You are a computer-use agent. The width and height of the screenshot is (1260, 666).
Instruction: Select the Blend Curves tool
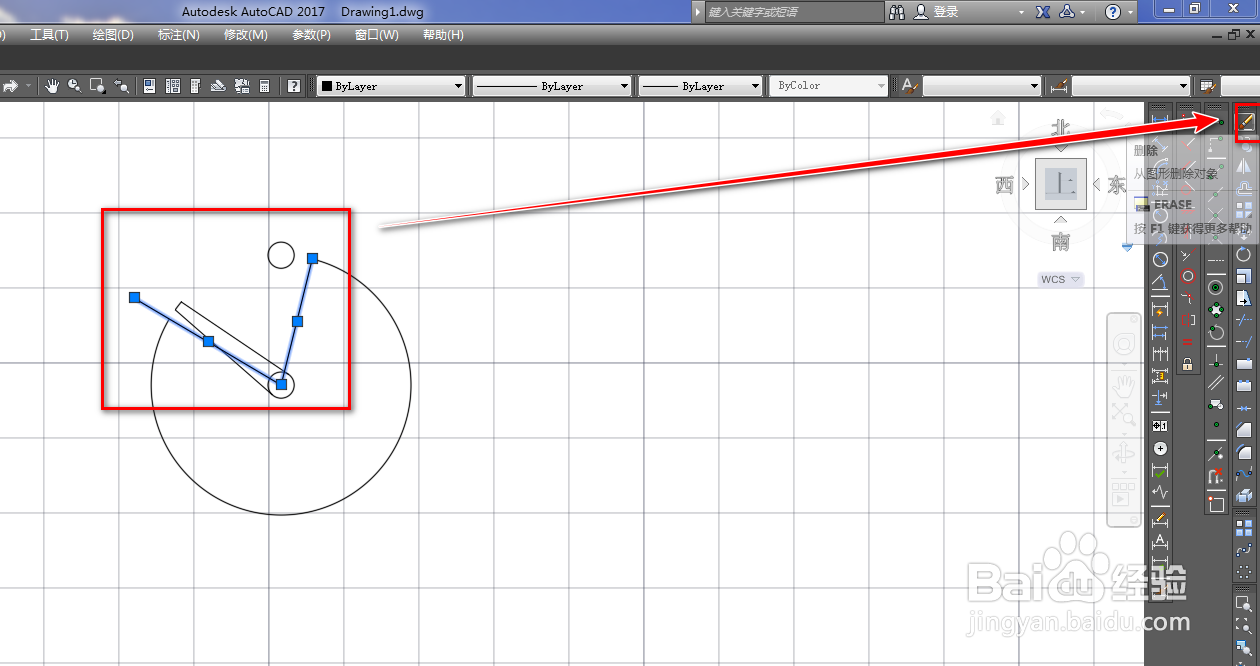click(x=1244, y=473)
